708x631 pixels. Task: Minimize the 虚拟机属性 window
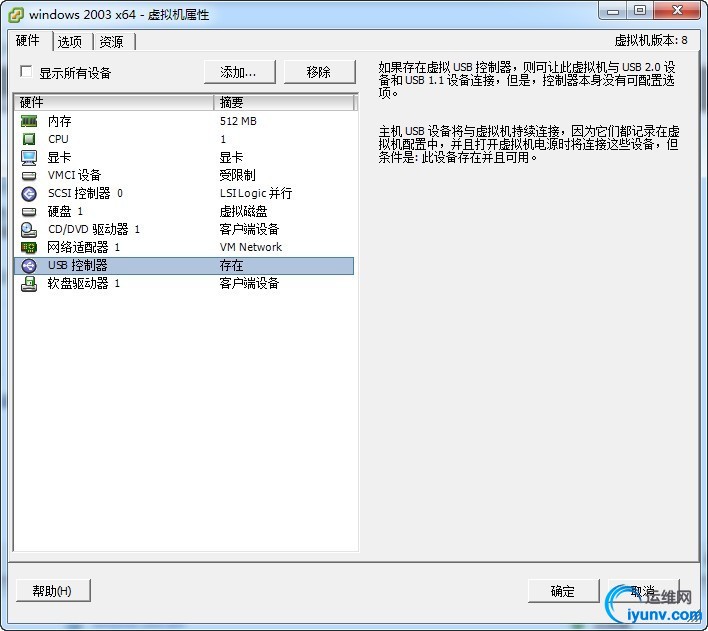(x=613, y=11)
